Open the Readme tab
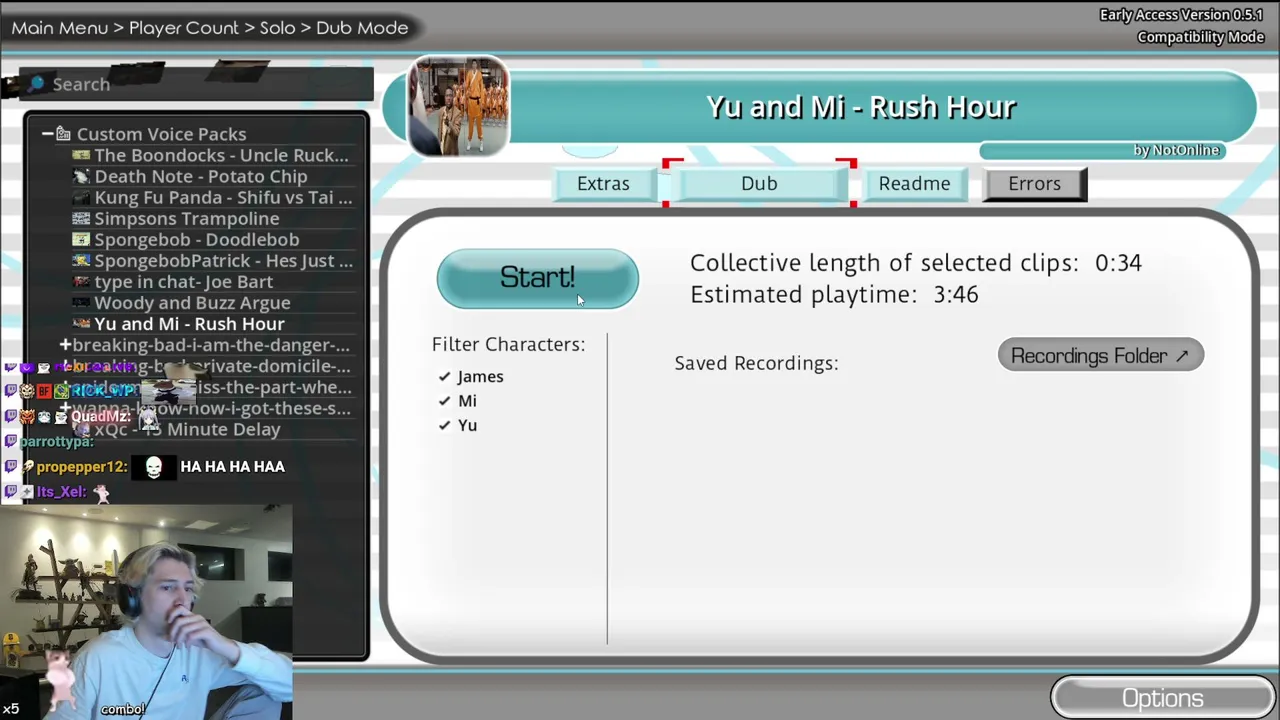The height and width of the screenshot is (720, 1280). pyautogui.click(x=914, y=184)
